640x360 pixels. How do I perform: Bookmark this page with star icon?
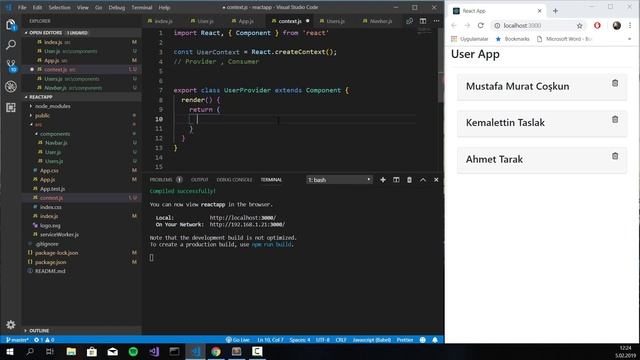(579, 26)
